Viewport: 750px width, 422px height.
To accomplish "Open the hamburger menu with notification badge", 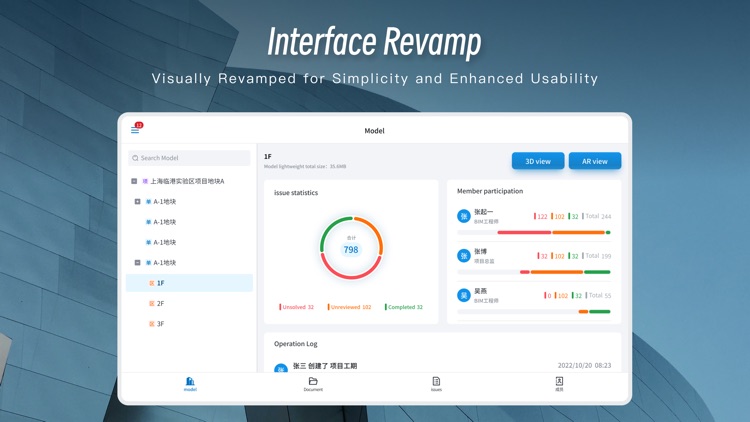I will coord(136,129).
